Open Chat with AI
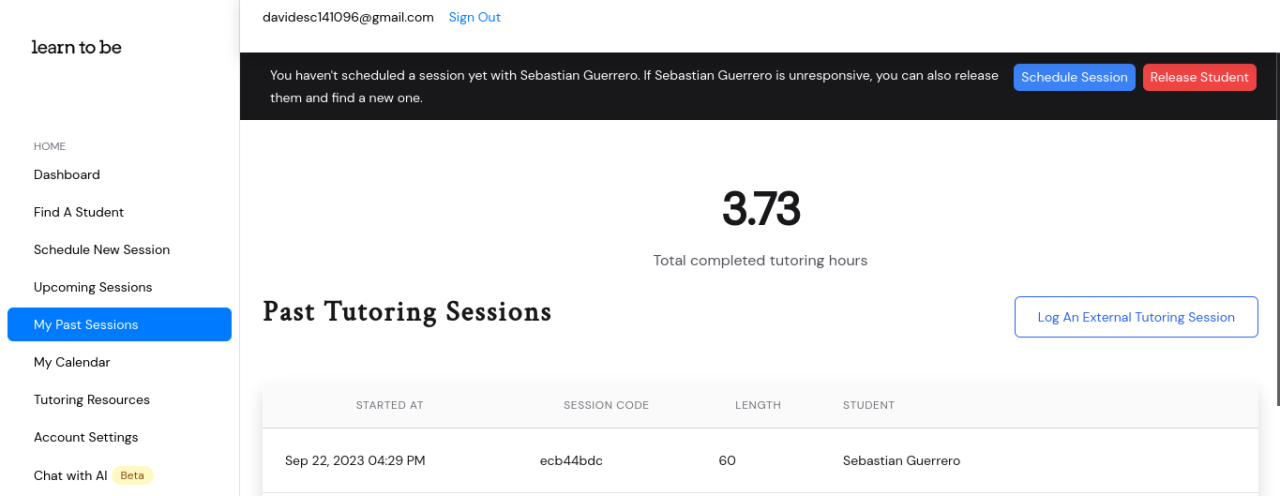The width and height of the screenshot is (1280, 496). point(70,476)
